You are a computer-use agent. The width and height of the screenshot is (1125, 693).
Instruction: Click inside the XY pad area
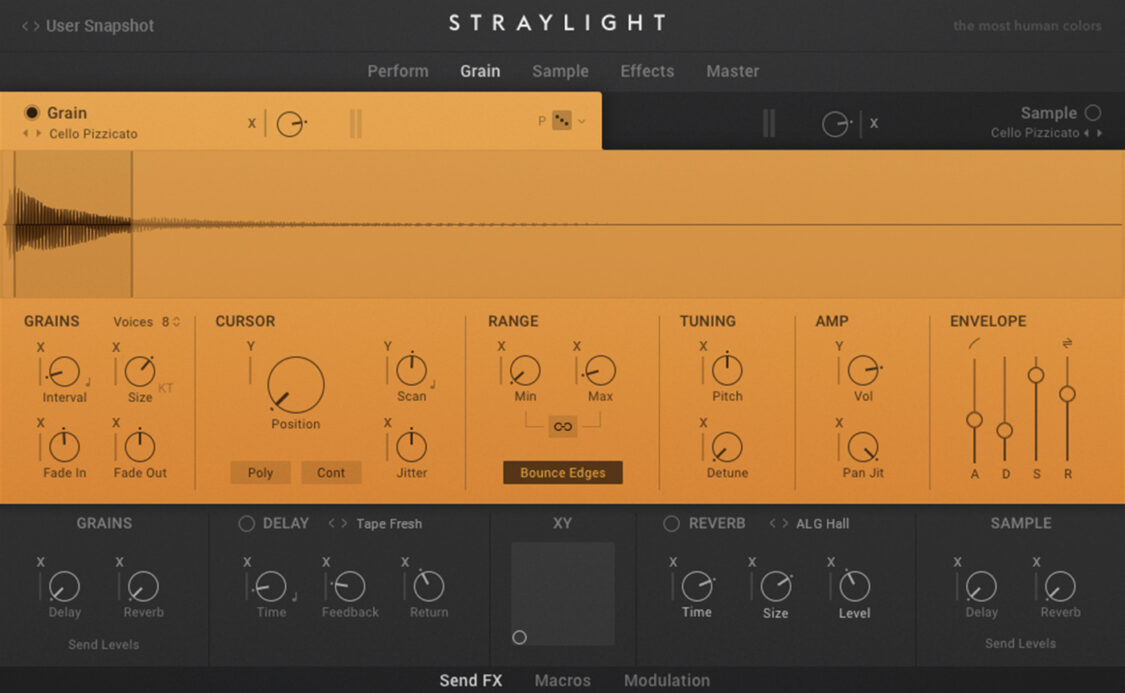coord(561,595)
